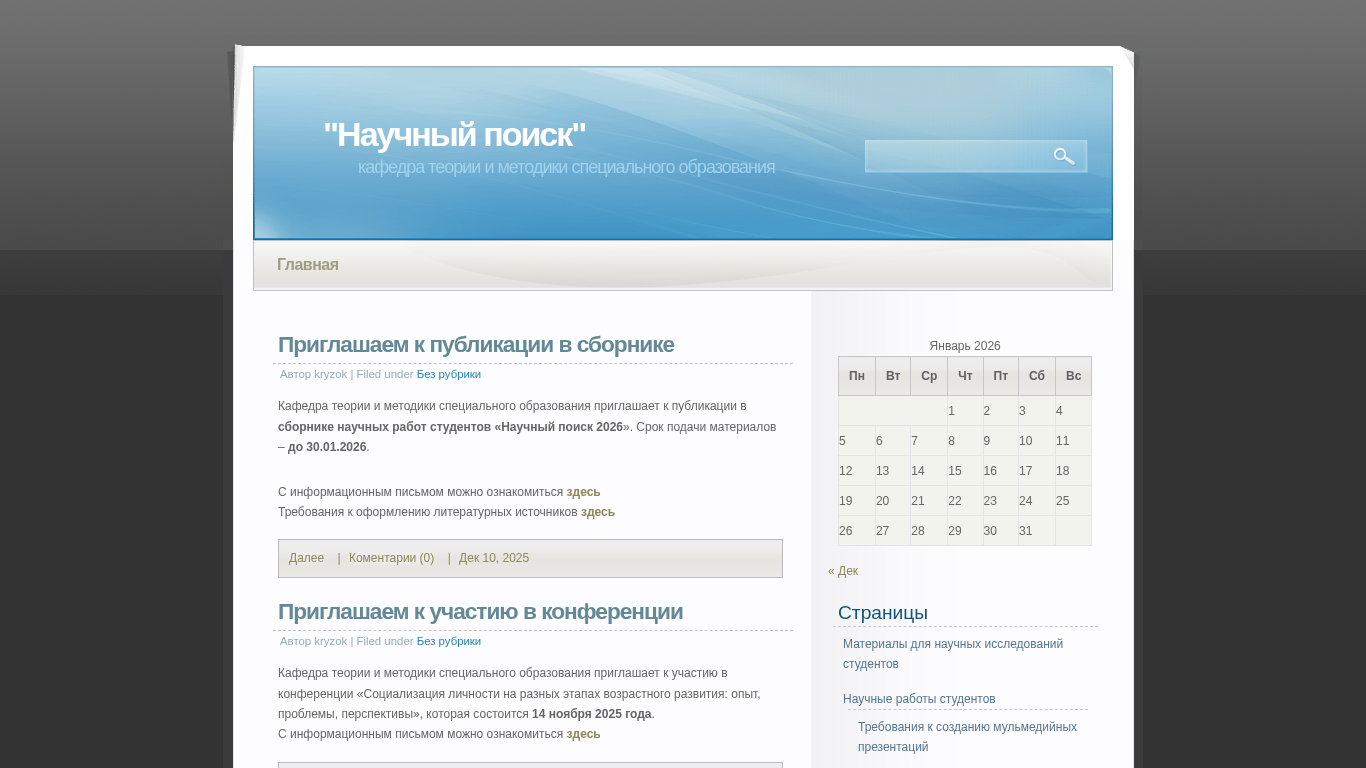Open Коментарии (0) of first post
1366x768 pixels.
[x=391, y=558]
